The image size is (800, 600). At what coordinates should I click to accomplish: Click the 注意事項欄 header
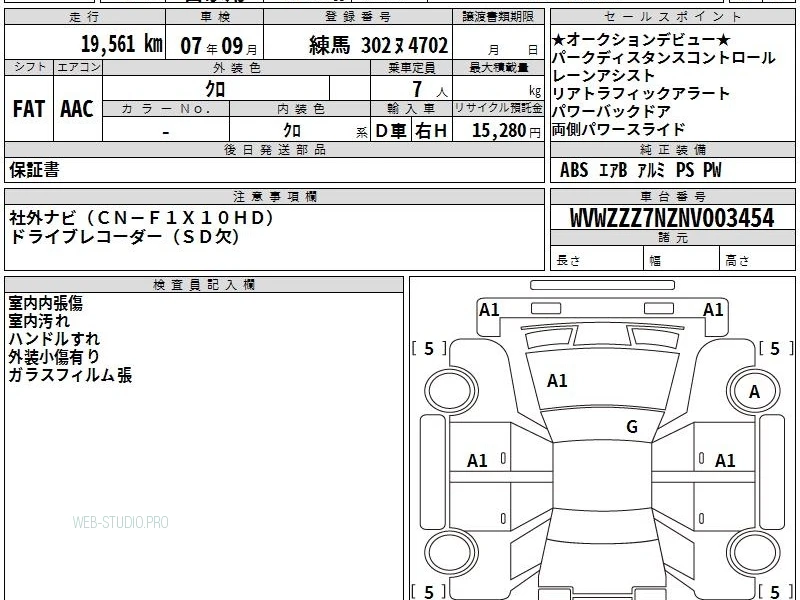pyautogui.click(x=275, y=196)
